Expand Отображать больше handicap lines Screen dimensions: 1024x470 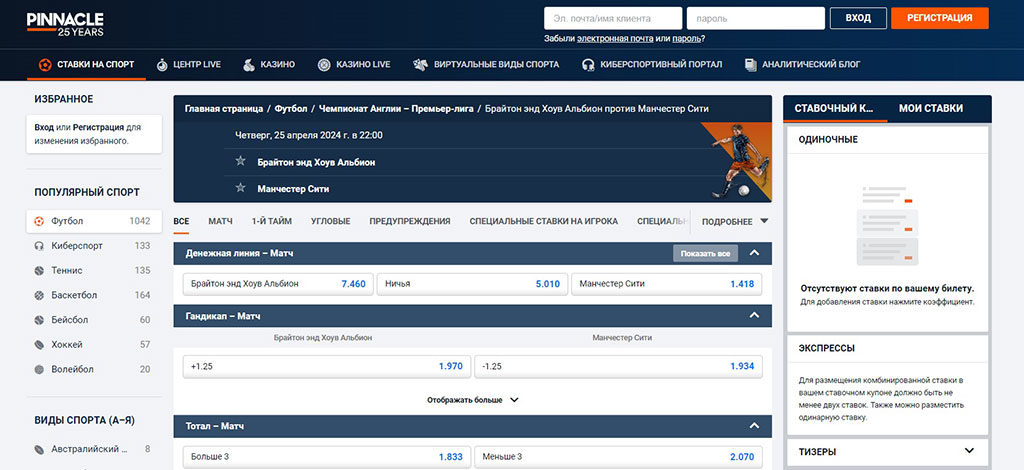(472, 400)
